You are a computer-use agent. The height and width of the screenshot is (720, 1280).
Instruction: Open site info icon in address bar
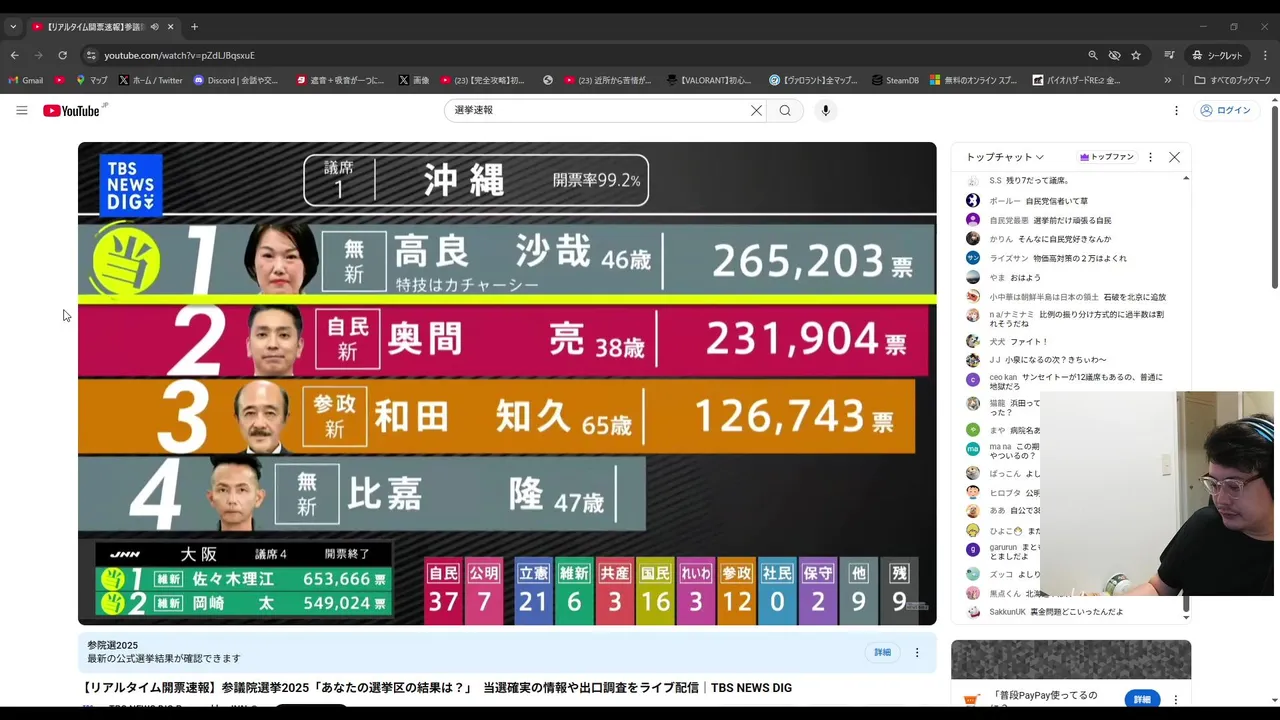click(91, 55)
